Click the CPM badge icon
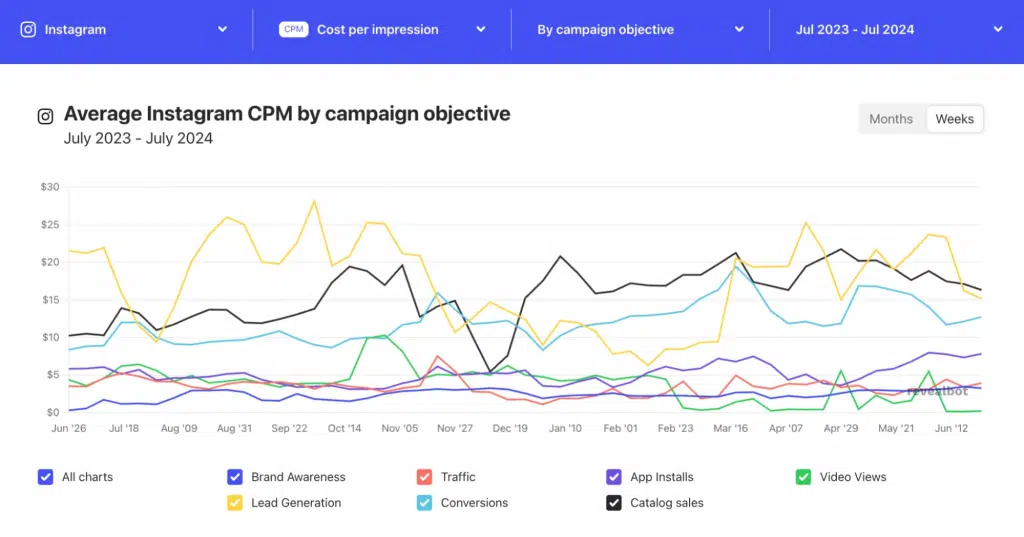Image resolution: width=1024 pixels, height=537 pixels. point(294,30)
